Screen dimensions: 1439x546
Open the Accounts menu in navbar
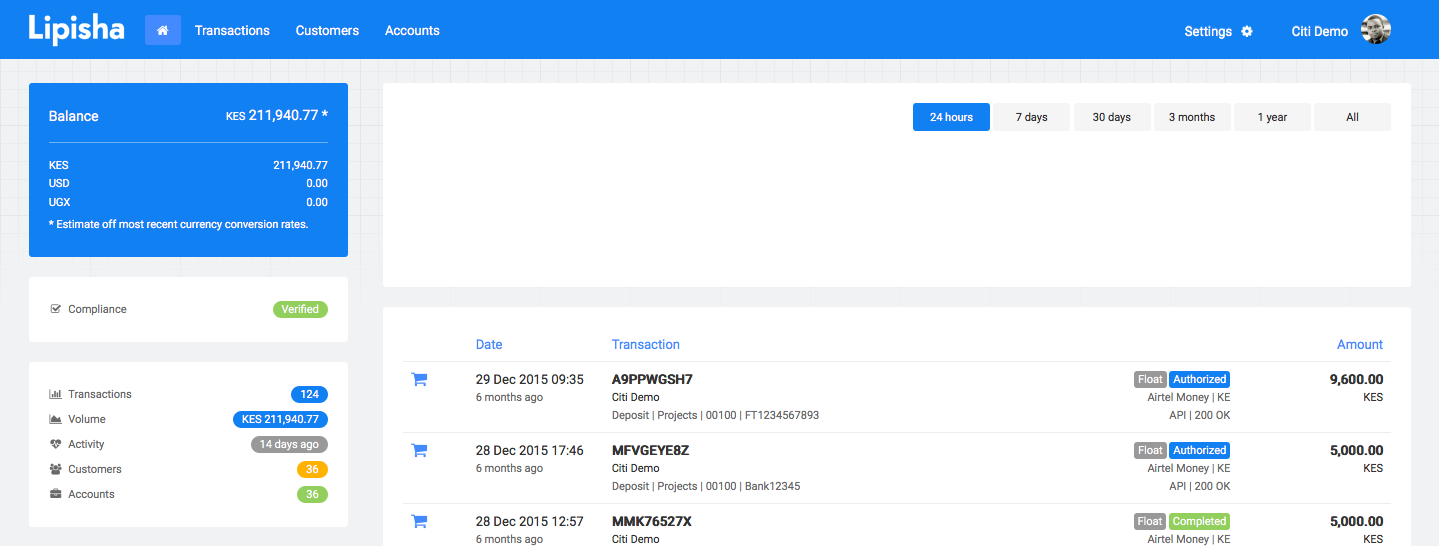click(412, 31)
